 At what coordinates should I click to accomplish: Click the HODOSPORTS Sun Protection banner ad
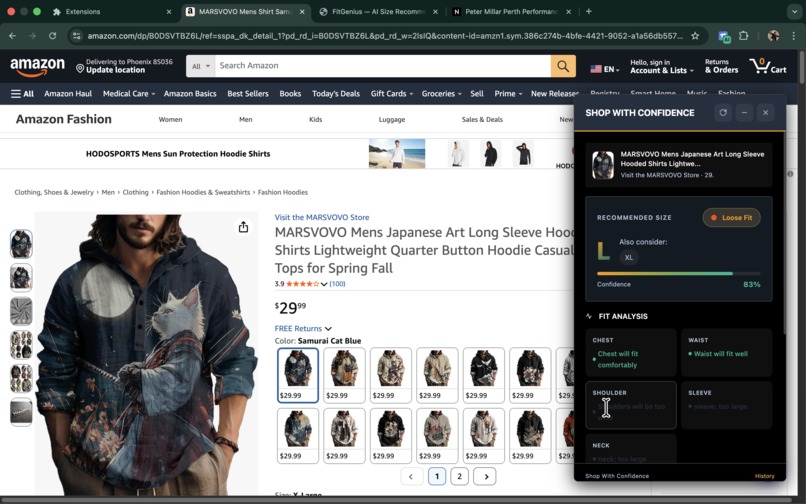286,153
